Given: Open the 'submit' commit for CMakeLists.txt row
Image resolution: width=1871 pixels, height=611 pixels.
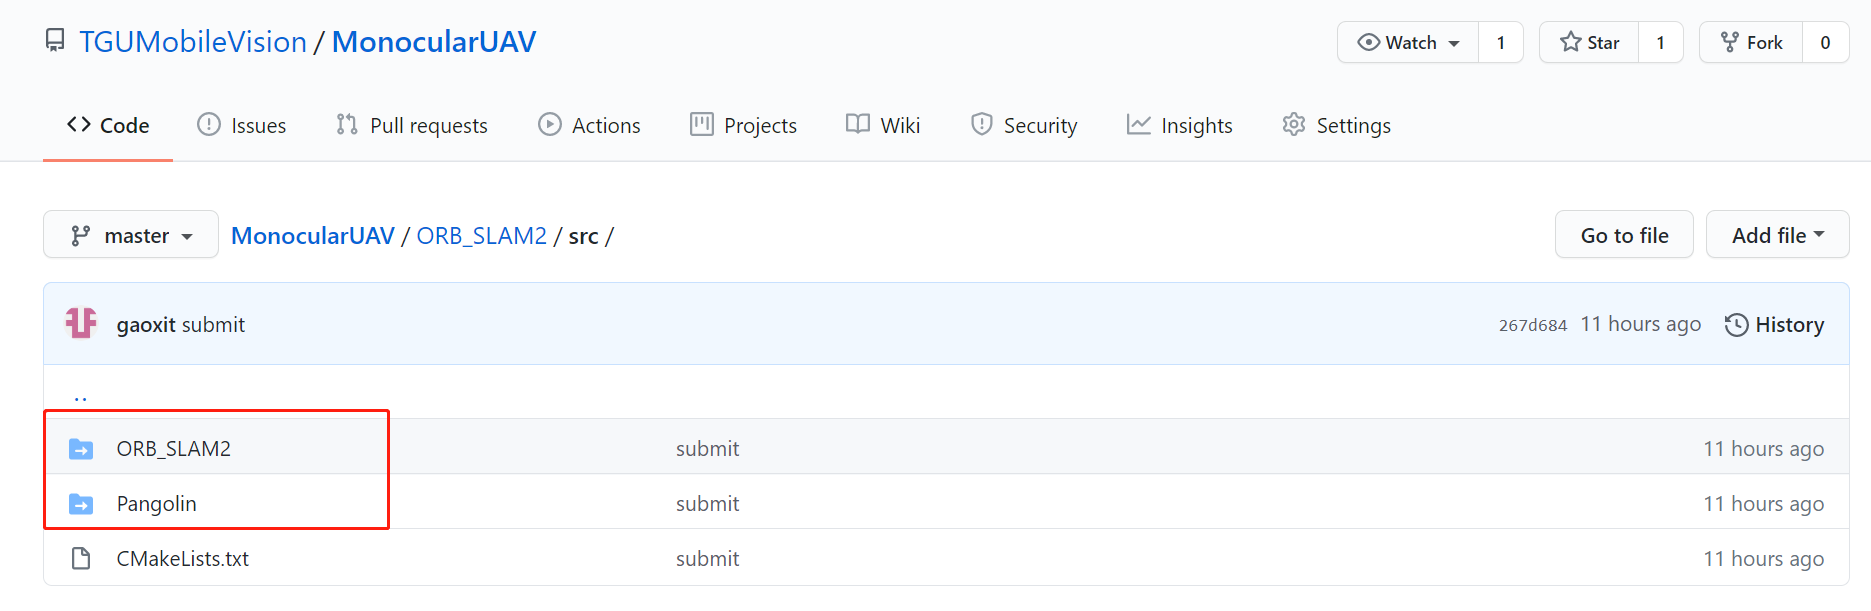Looking at the screenshot, I should pos(708,559).
